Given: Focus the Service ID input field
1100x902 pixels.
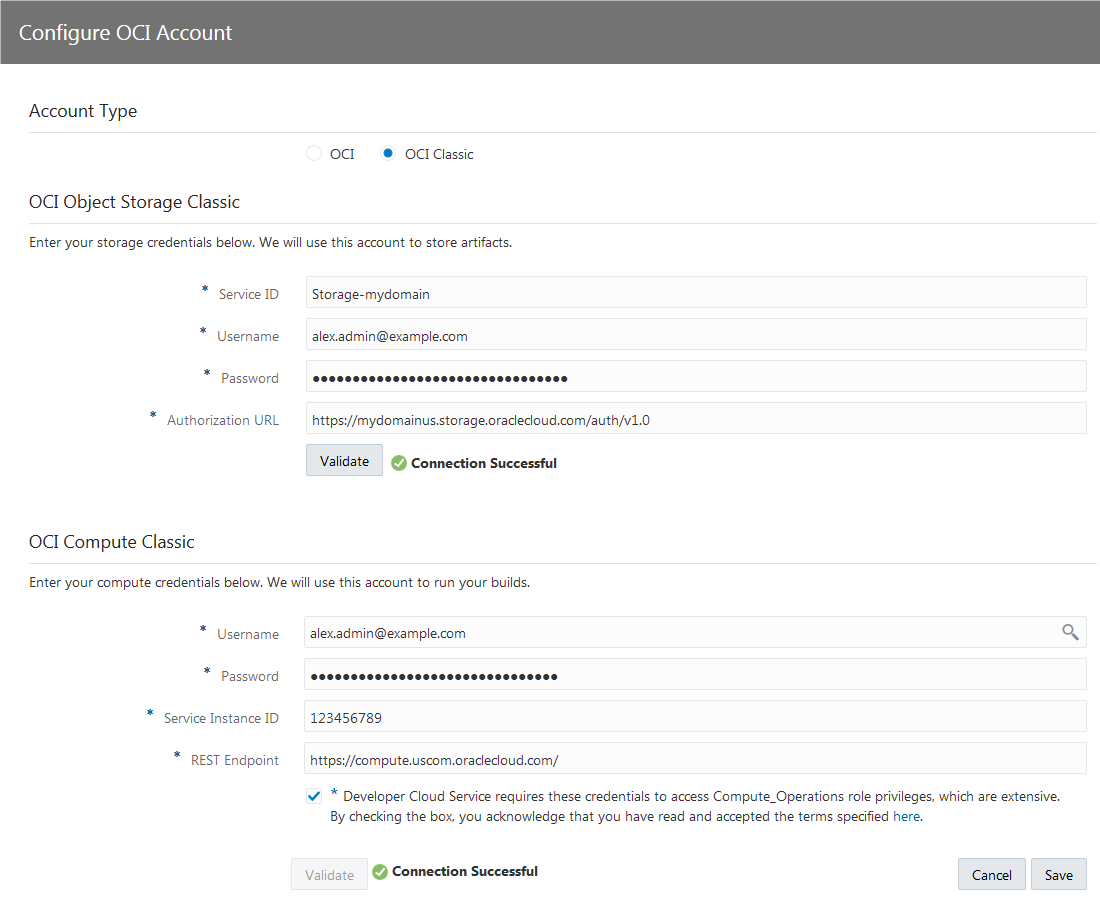Looking at the screenshot, I should tap(695, 294).
